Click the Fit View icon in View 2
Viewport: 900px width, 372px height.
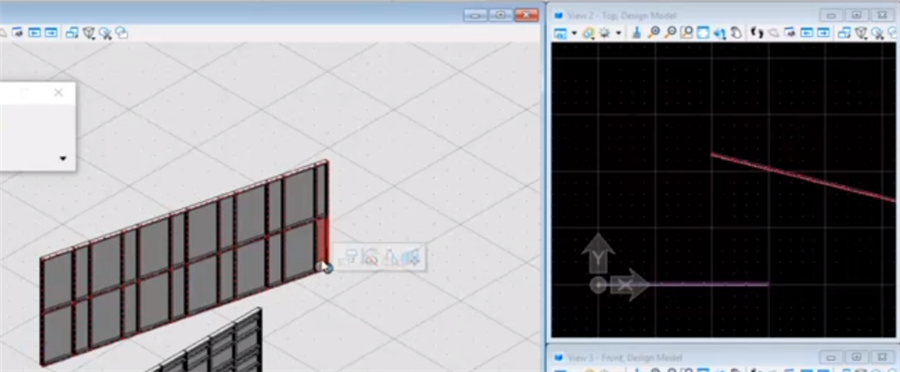703,33
